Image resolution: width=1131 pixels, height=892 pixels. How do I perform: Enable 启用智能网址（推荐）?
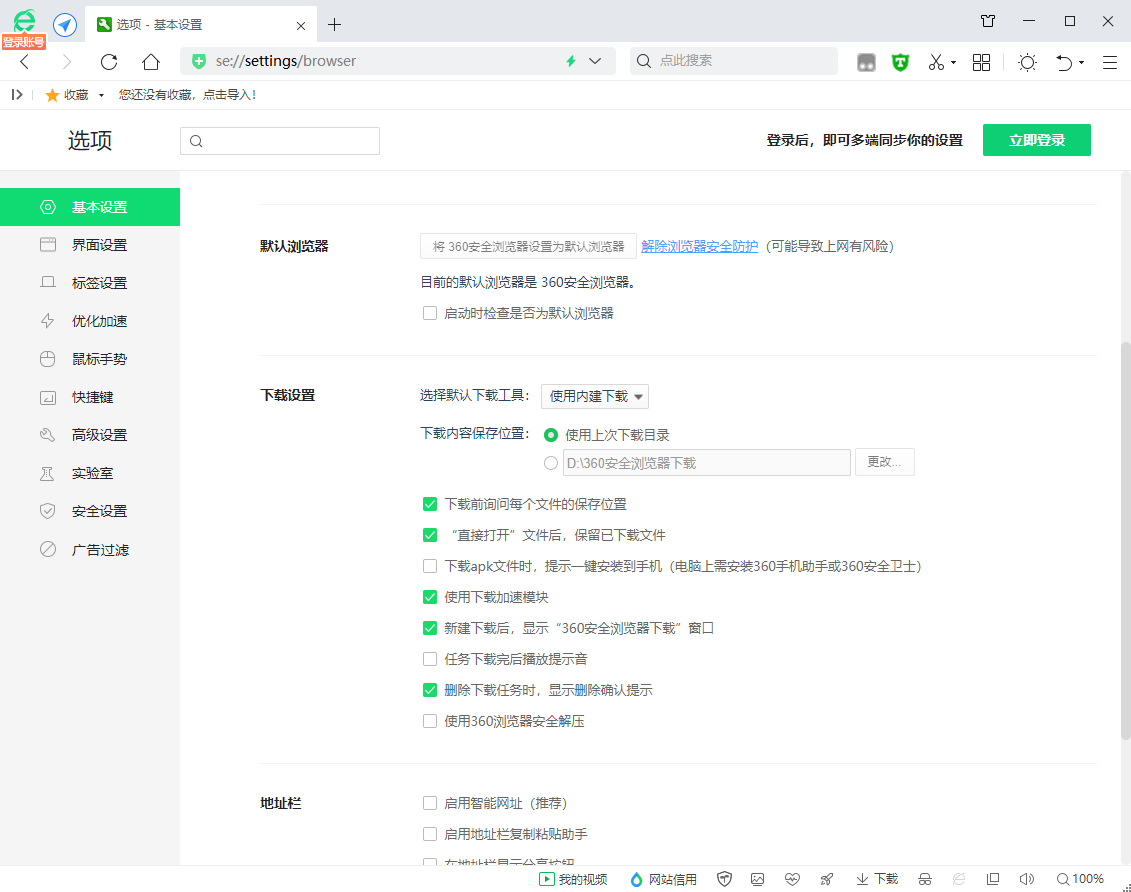pyautogui.click(x=430, y=802)
